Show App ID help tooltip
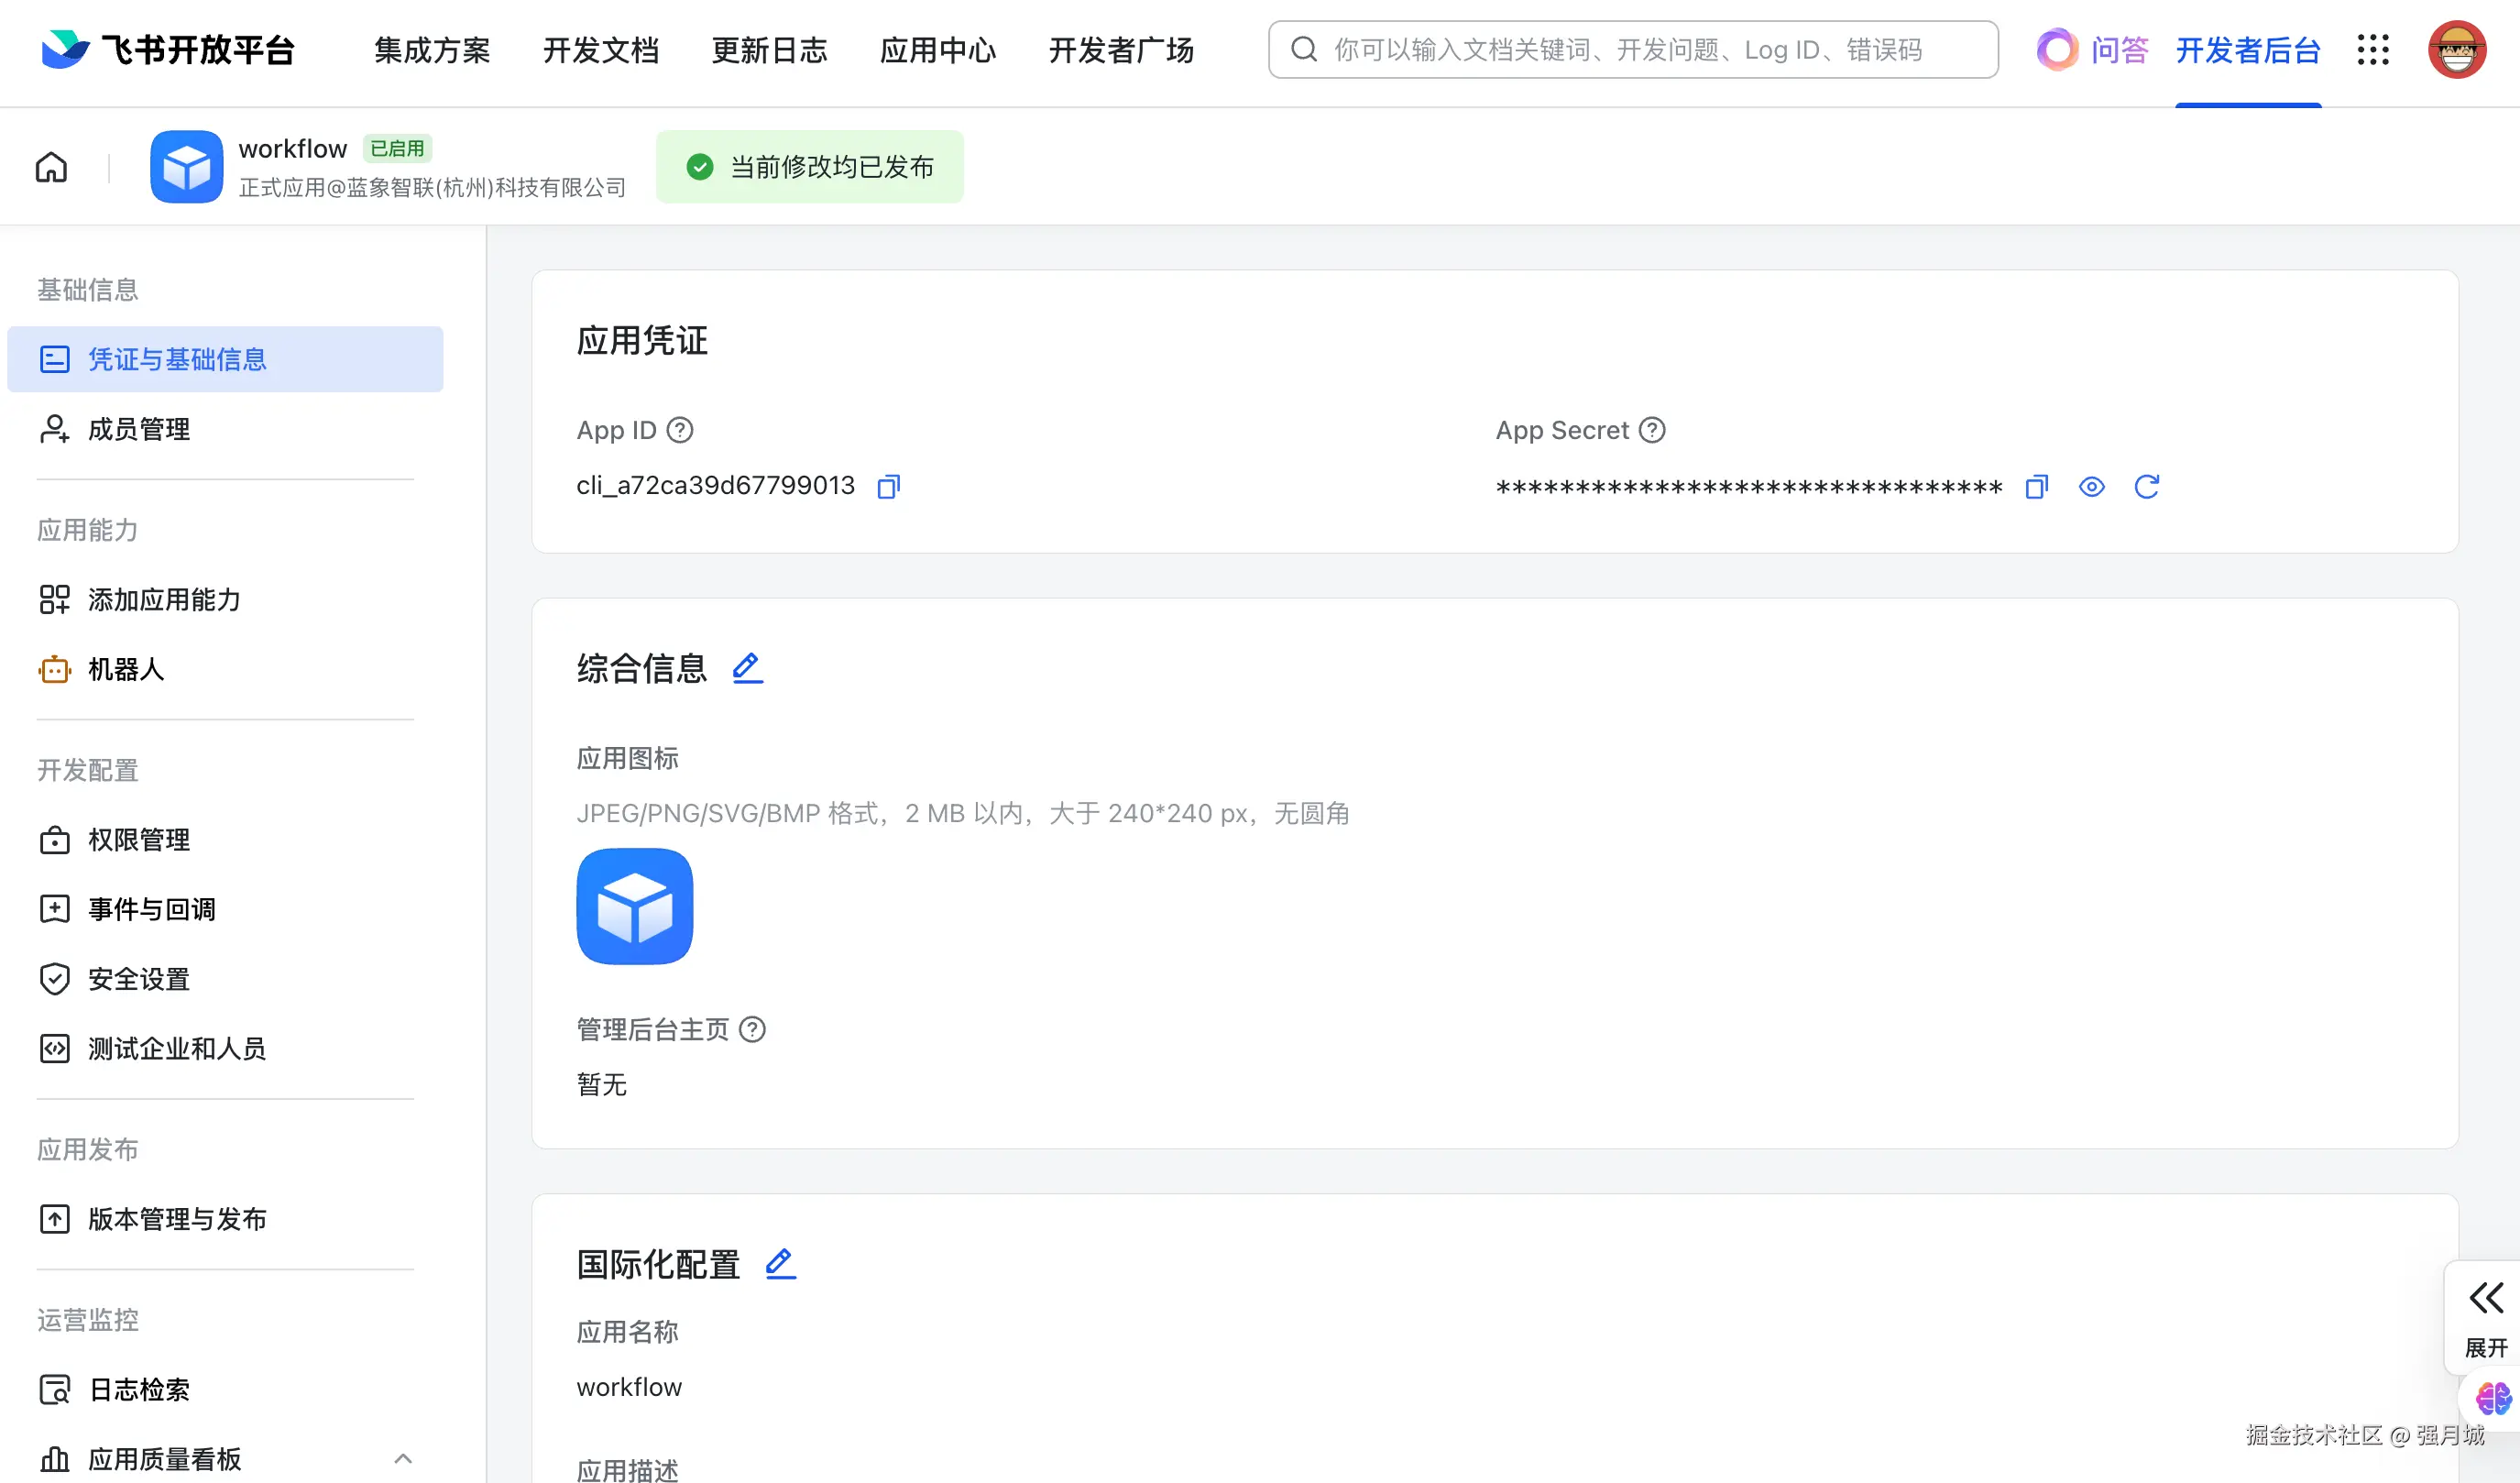The width and height of the screenshot is (2520, 1483). click(680, 430)
